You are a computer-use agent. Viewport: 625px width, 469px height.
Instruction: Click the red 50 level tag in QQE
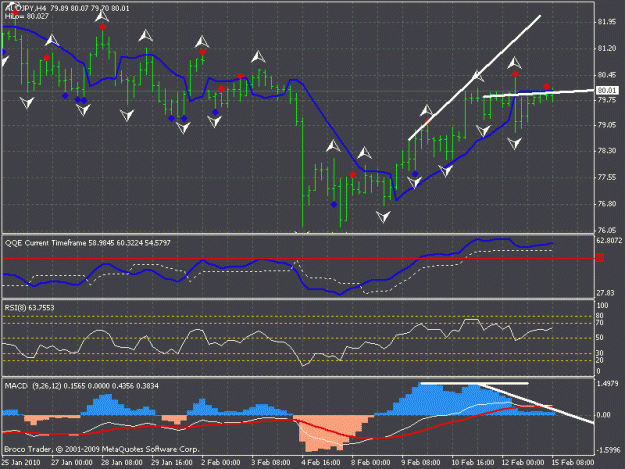pos(600,258)
